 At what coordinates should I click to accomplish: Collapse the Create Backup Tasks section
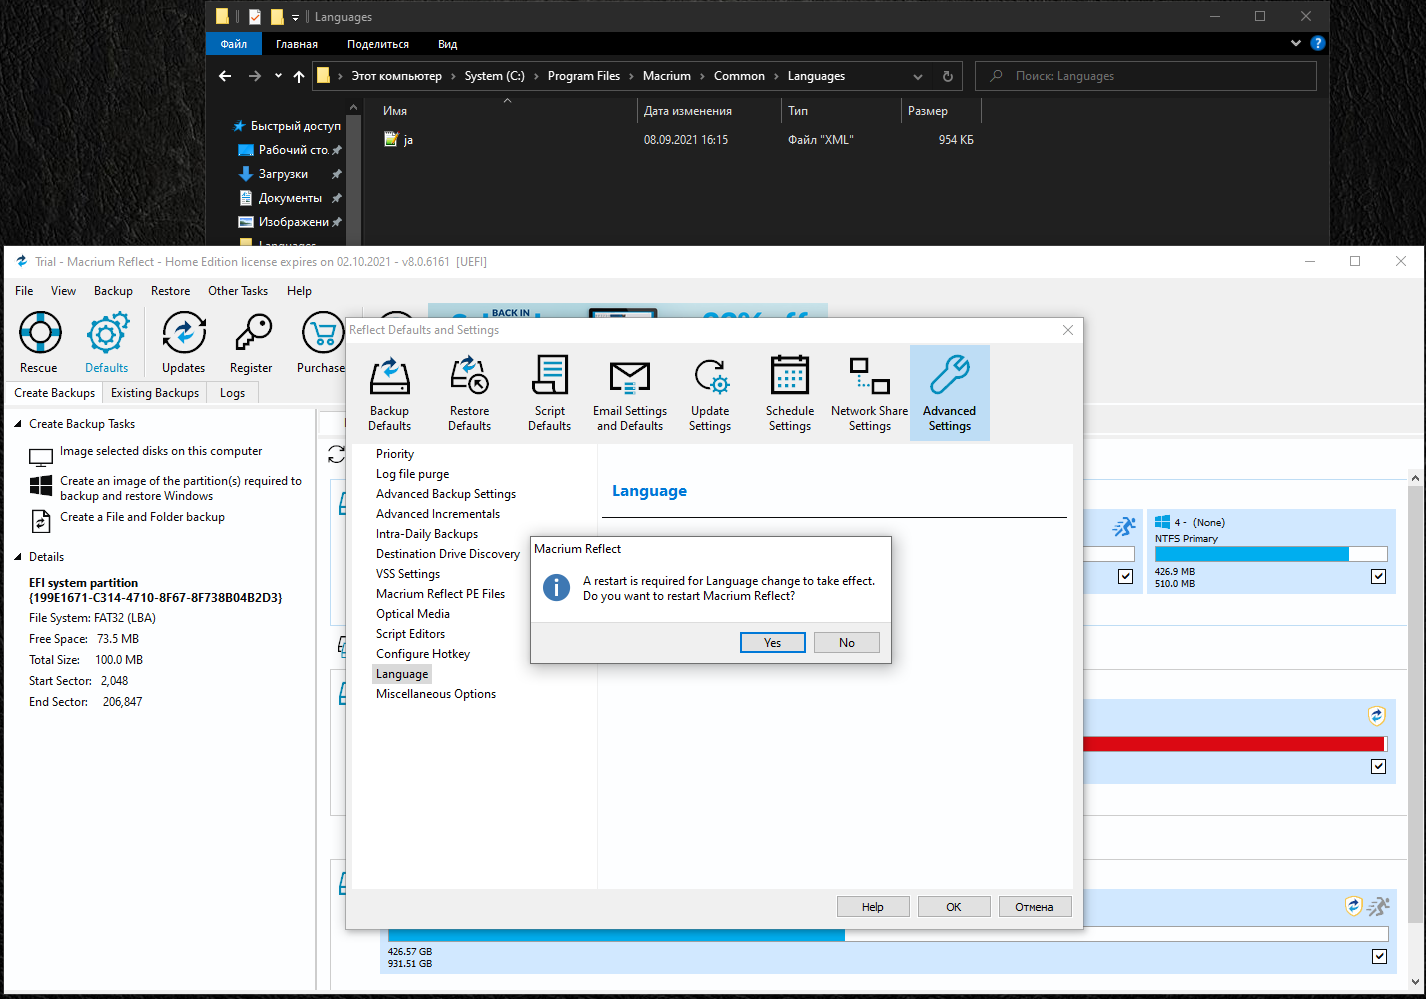[18, 424]
